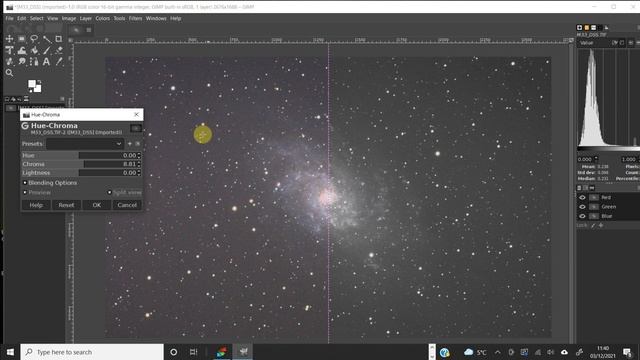
Task: Click Red channel thumbnail
Action: point(594,198)
